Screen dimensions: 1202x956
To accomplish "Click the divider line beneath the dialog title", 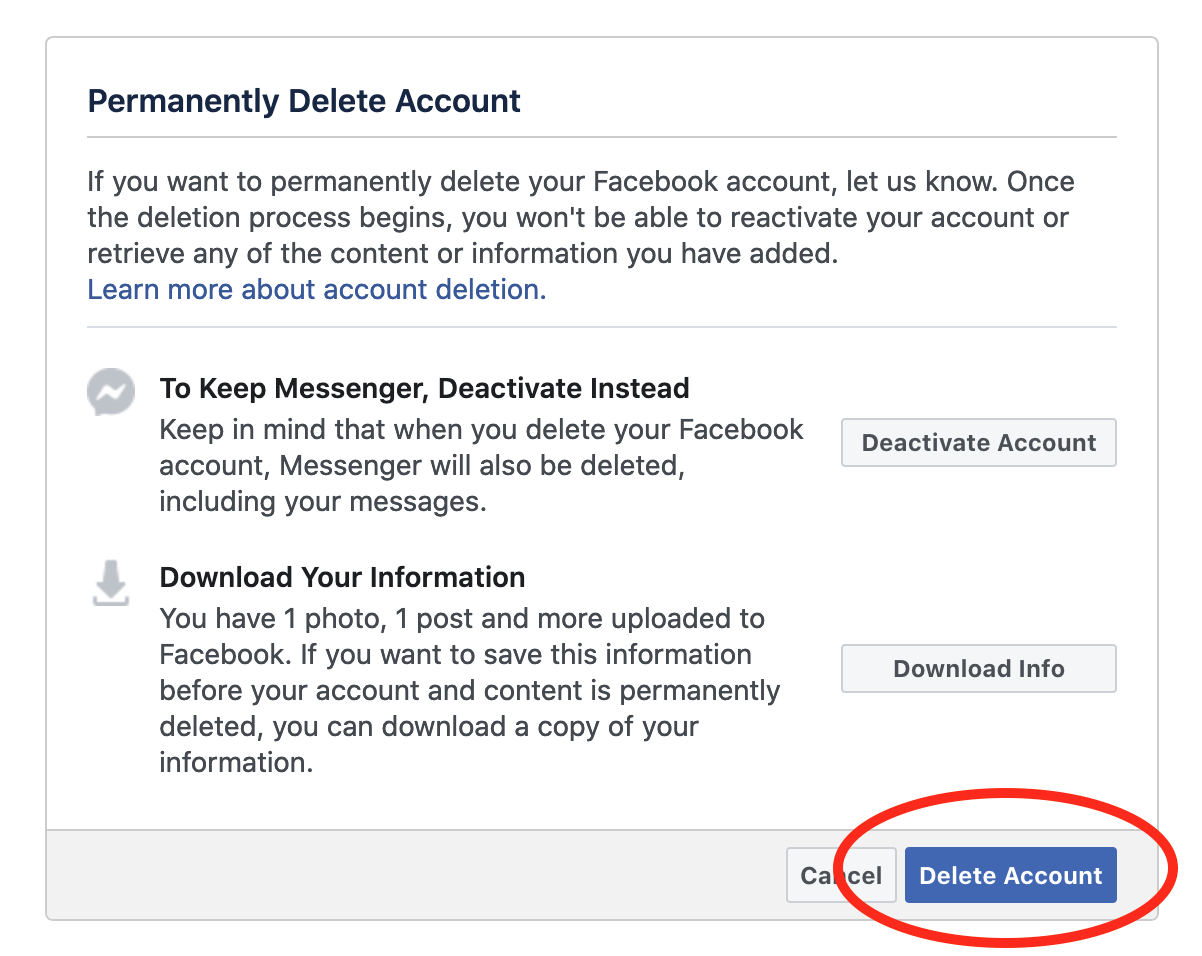I will click(602, 137).
